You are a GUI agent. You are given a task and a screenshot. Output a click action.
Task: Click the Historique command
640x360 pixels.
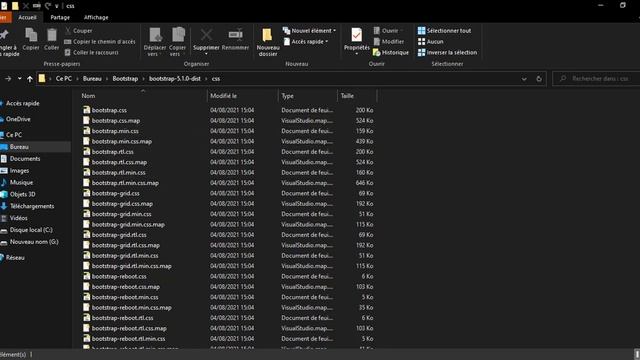click(391, 52)
